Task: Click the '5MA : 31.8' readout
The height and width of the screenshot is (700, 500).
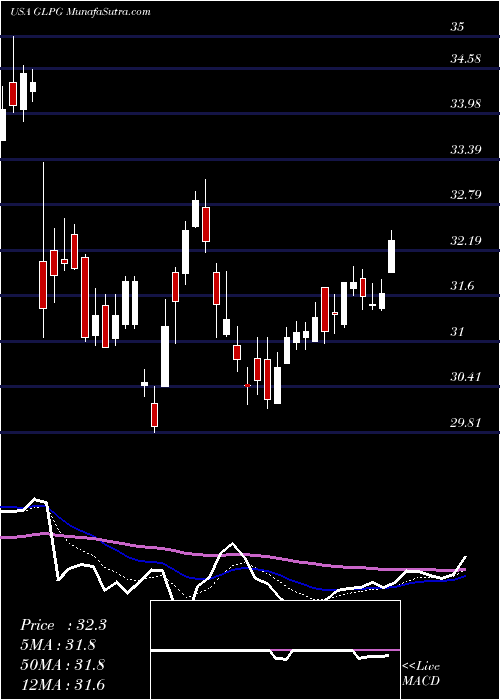Action: [x=58, y=645]
